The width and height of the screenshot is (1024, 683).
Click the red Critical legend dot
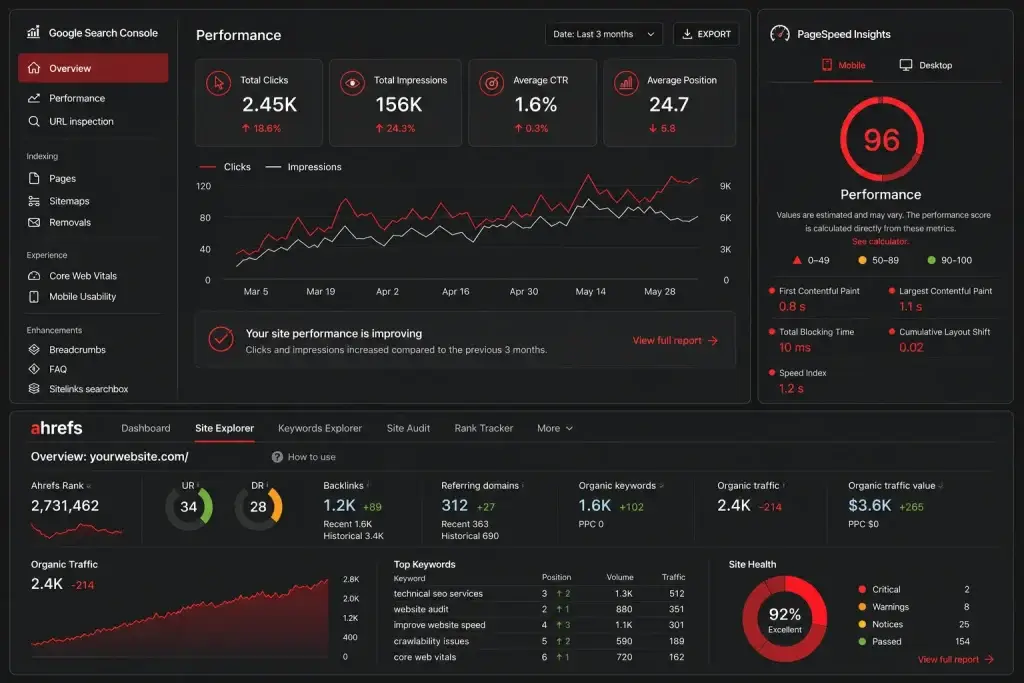(862, 589)
